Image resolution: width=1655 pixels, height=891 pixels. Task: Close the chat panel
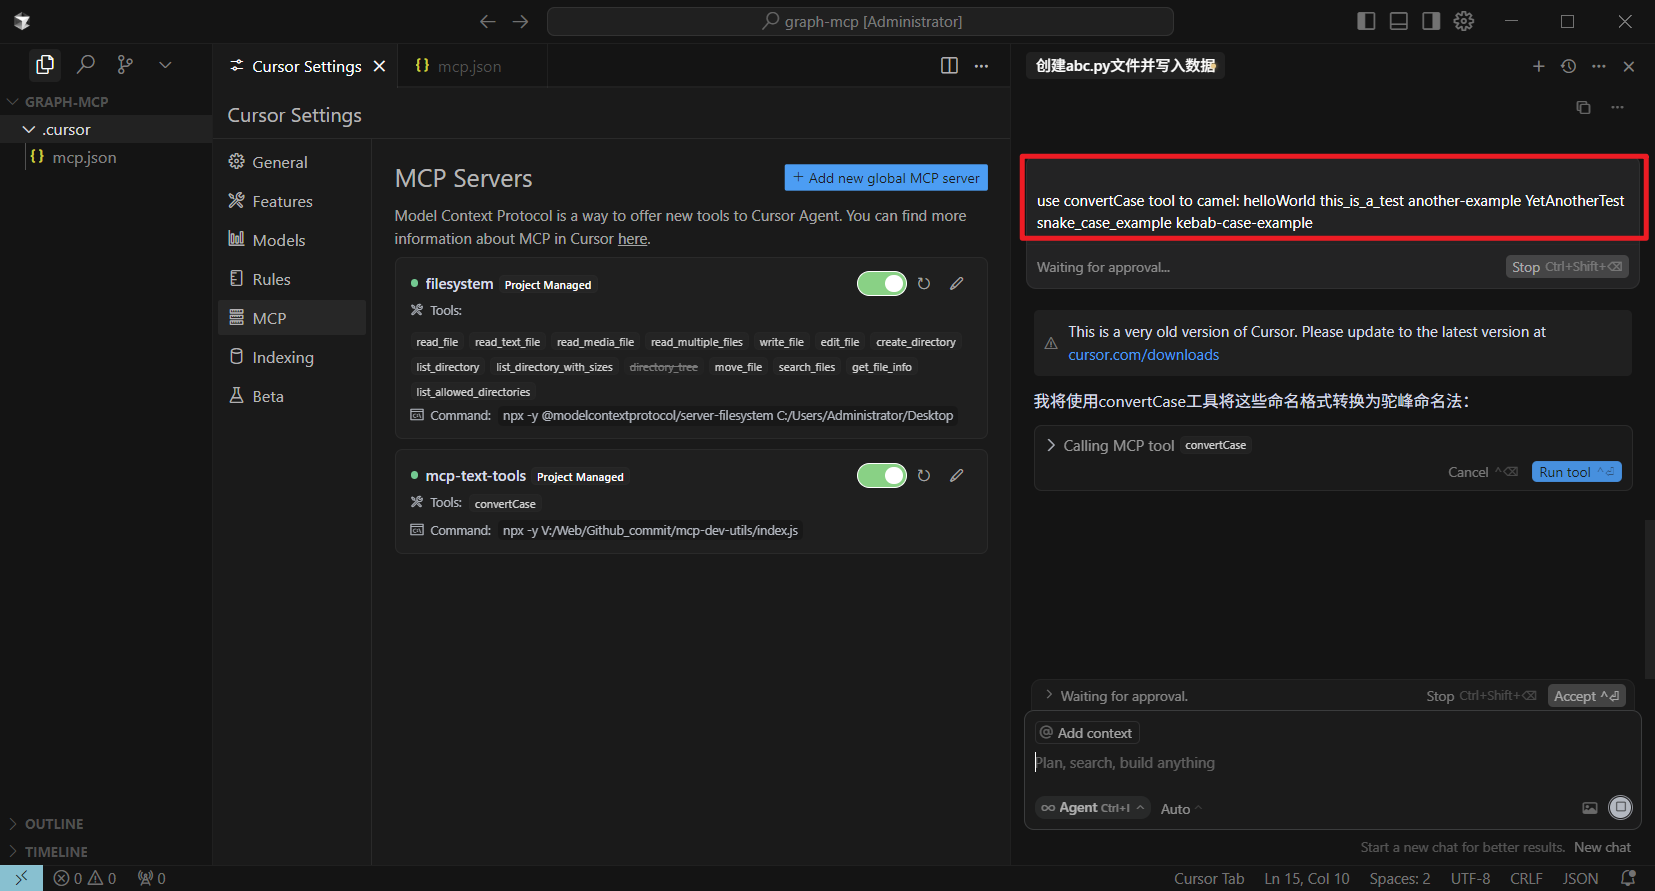(x=1629, y=66)
